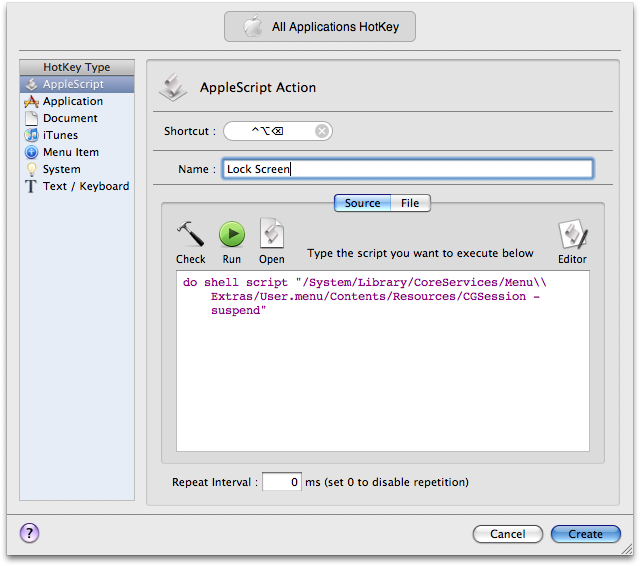Select Menu Item hotkey type
The image size is (640, 566).
77,152
